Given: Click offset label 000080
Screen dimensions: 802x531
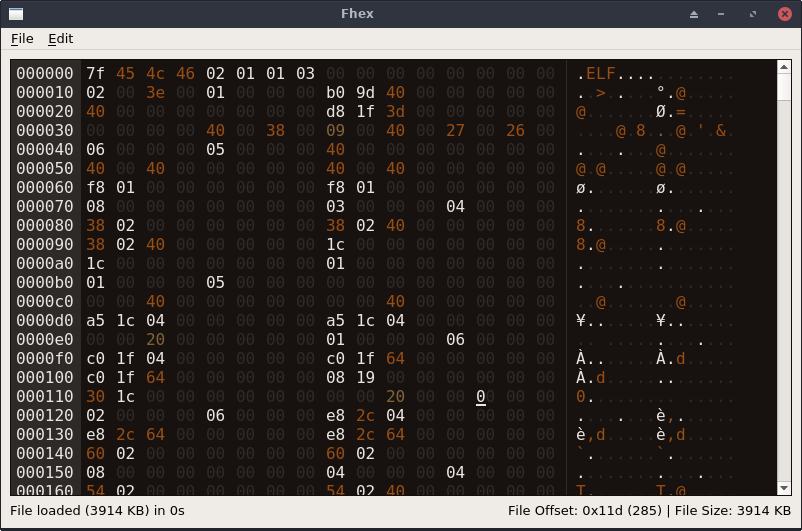Looking at the screenshot, I should click(x=44, y=226).
